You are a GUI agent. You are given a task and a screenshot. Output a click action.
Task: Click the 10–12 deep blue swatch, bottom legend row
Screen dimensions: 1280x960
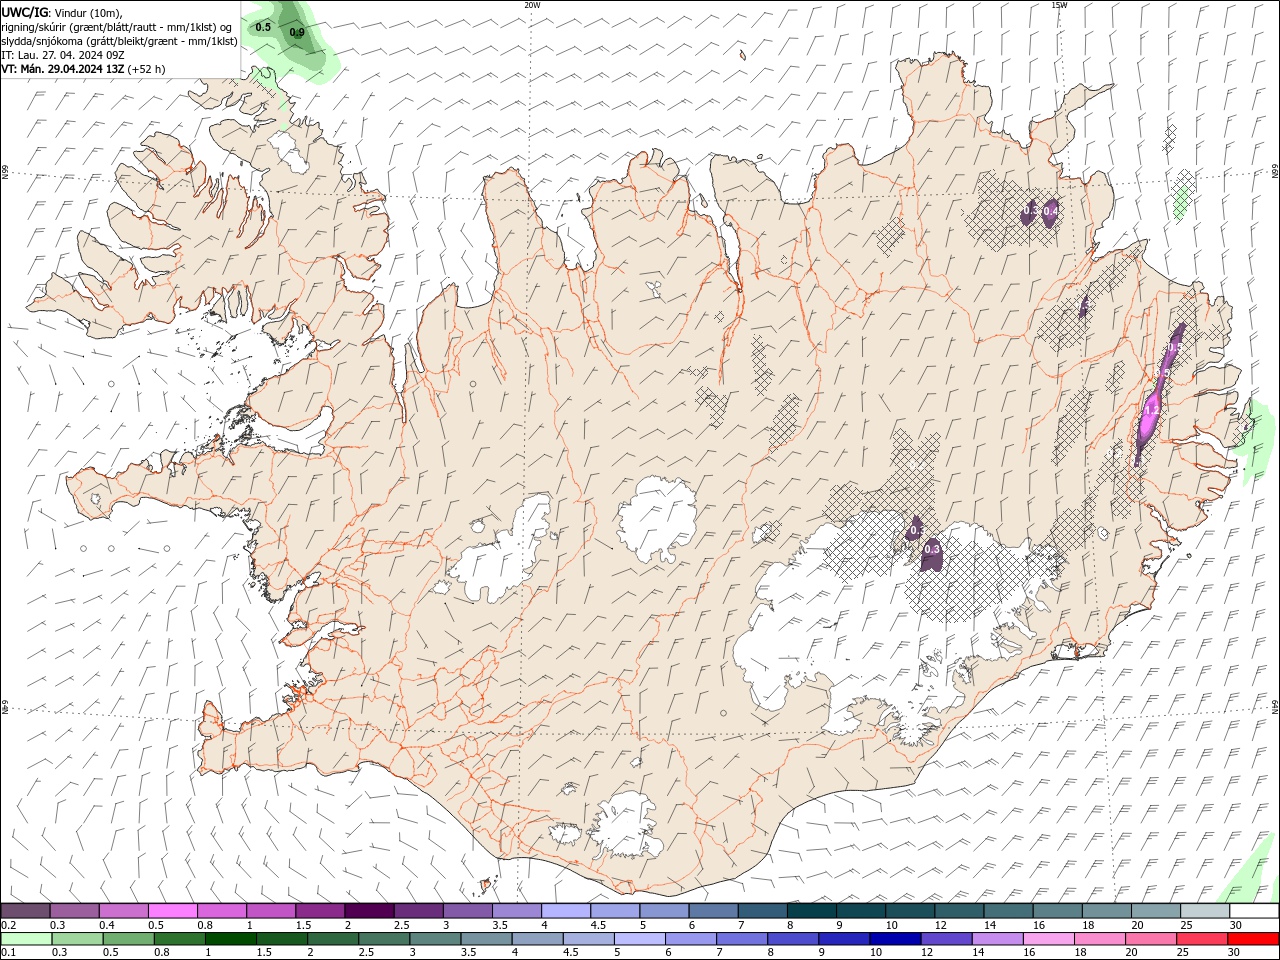tap(893, 939)
